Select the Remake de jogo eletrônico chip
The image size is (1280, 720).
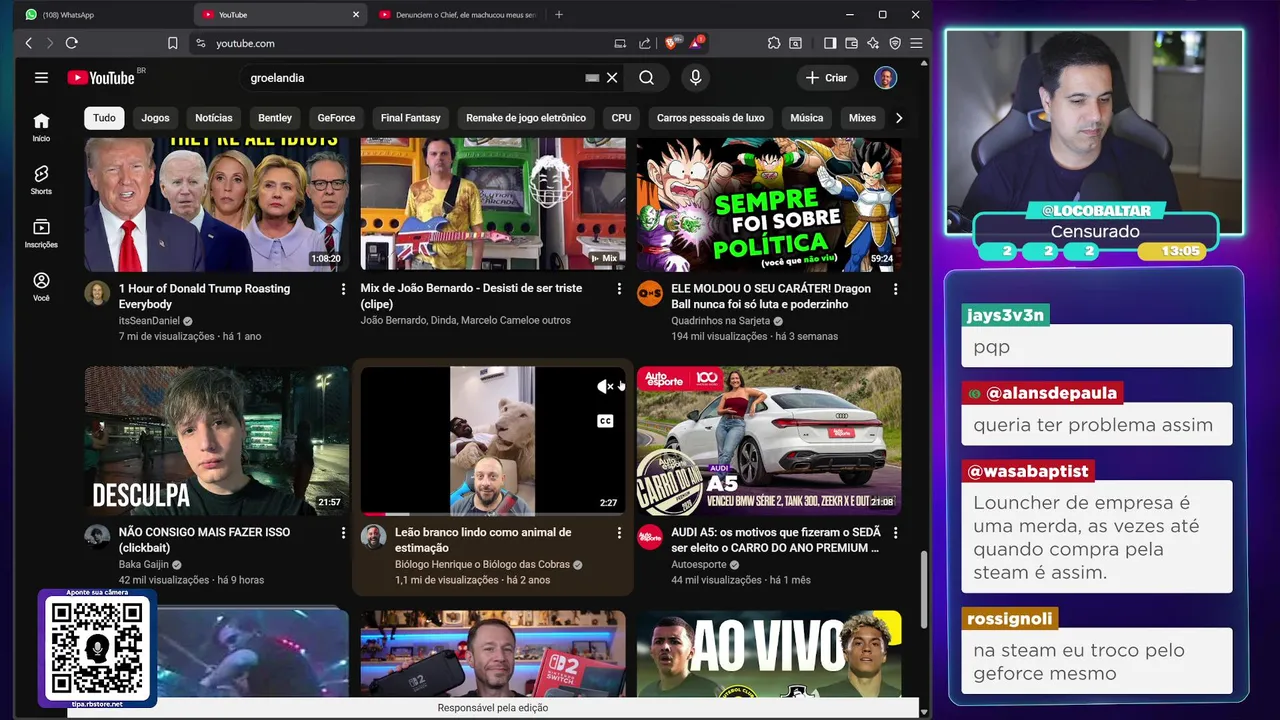click(x=526, y=118)
